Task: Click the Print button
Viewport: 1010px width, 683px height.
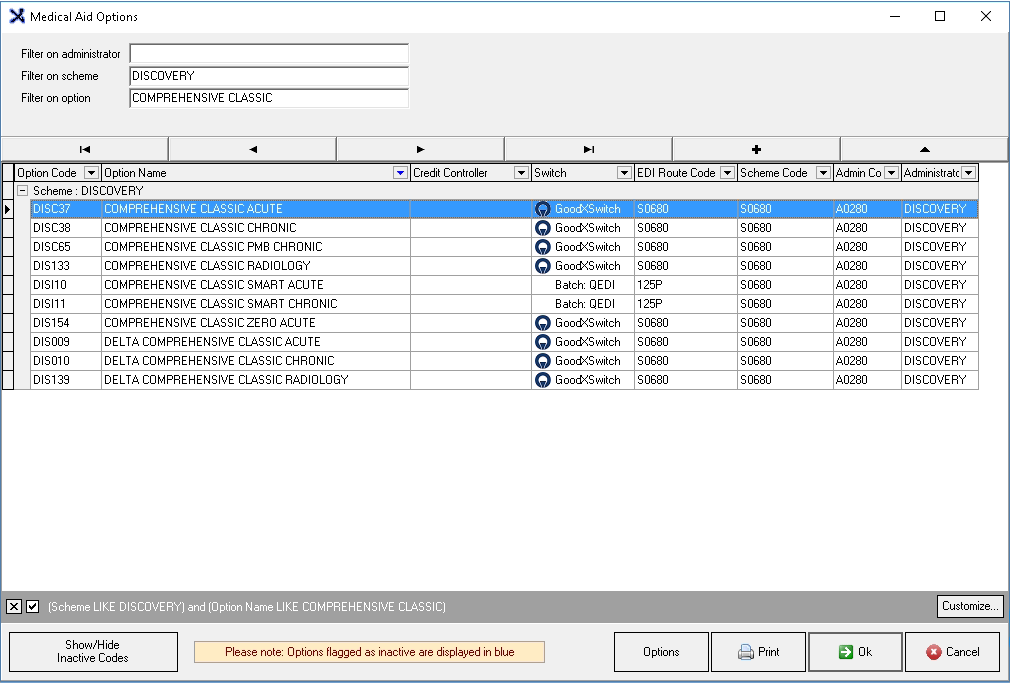Action: (758, 652)
